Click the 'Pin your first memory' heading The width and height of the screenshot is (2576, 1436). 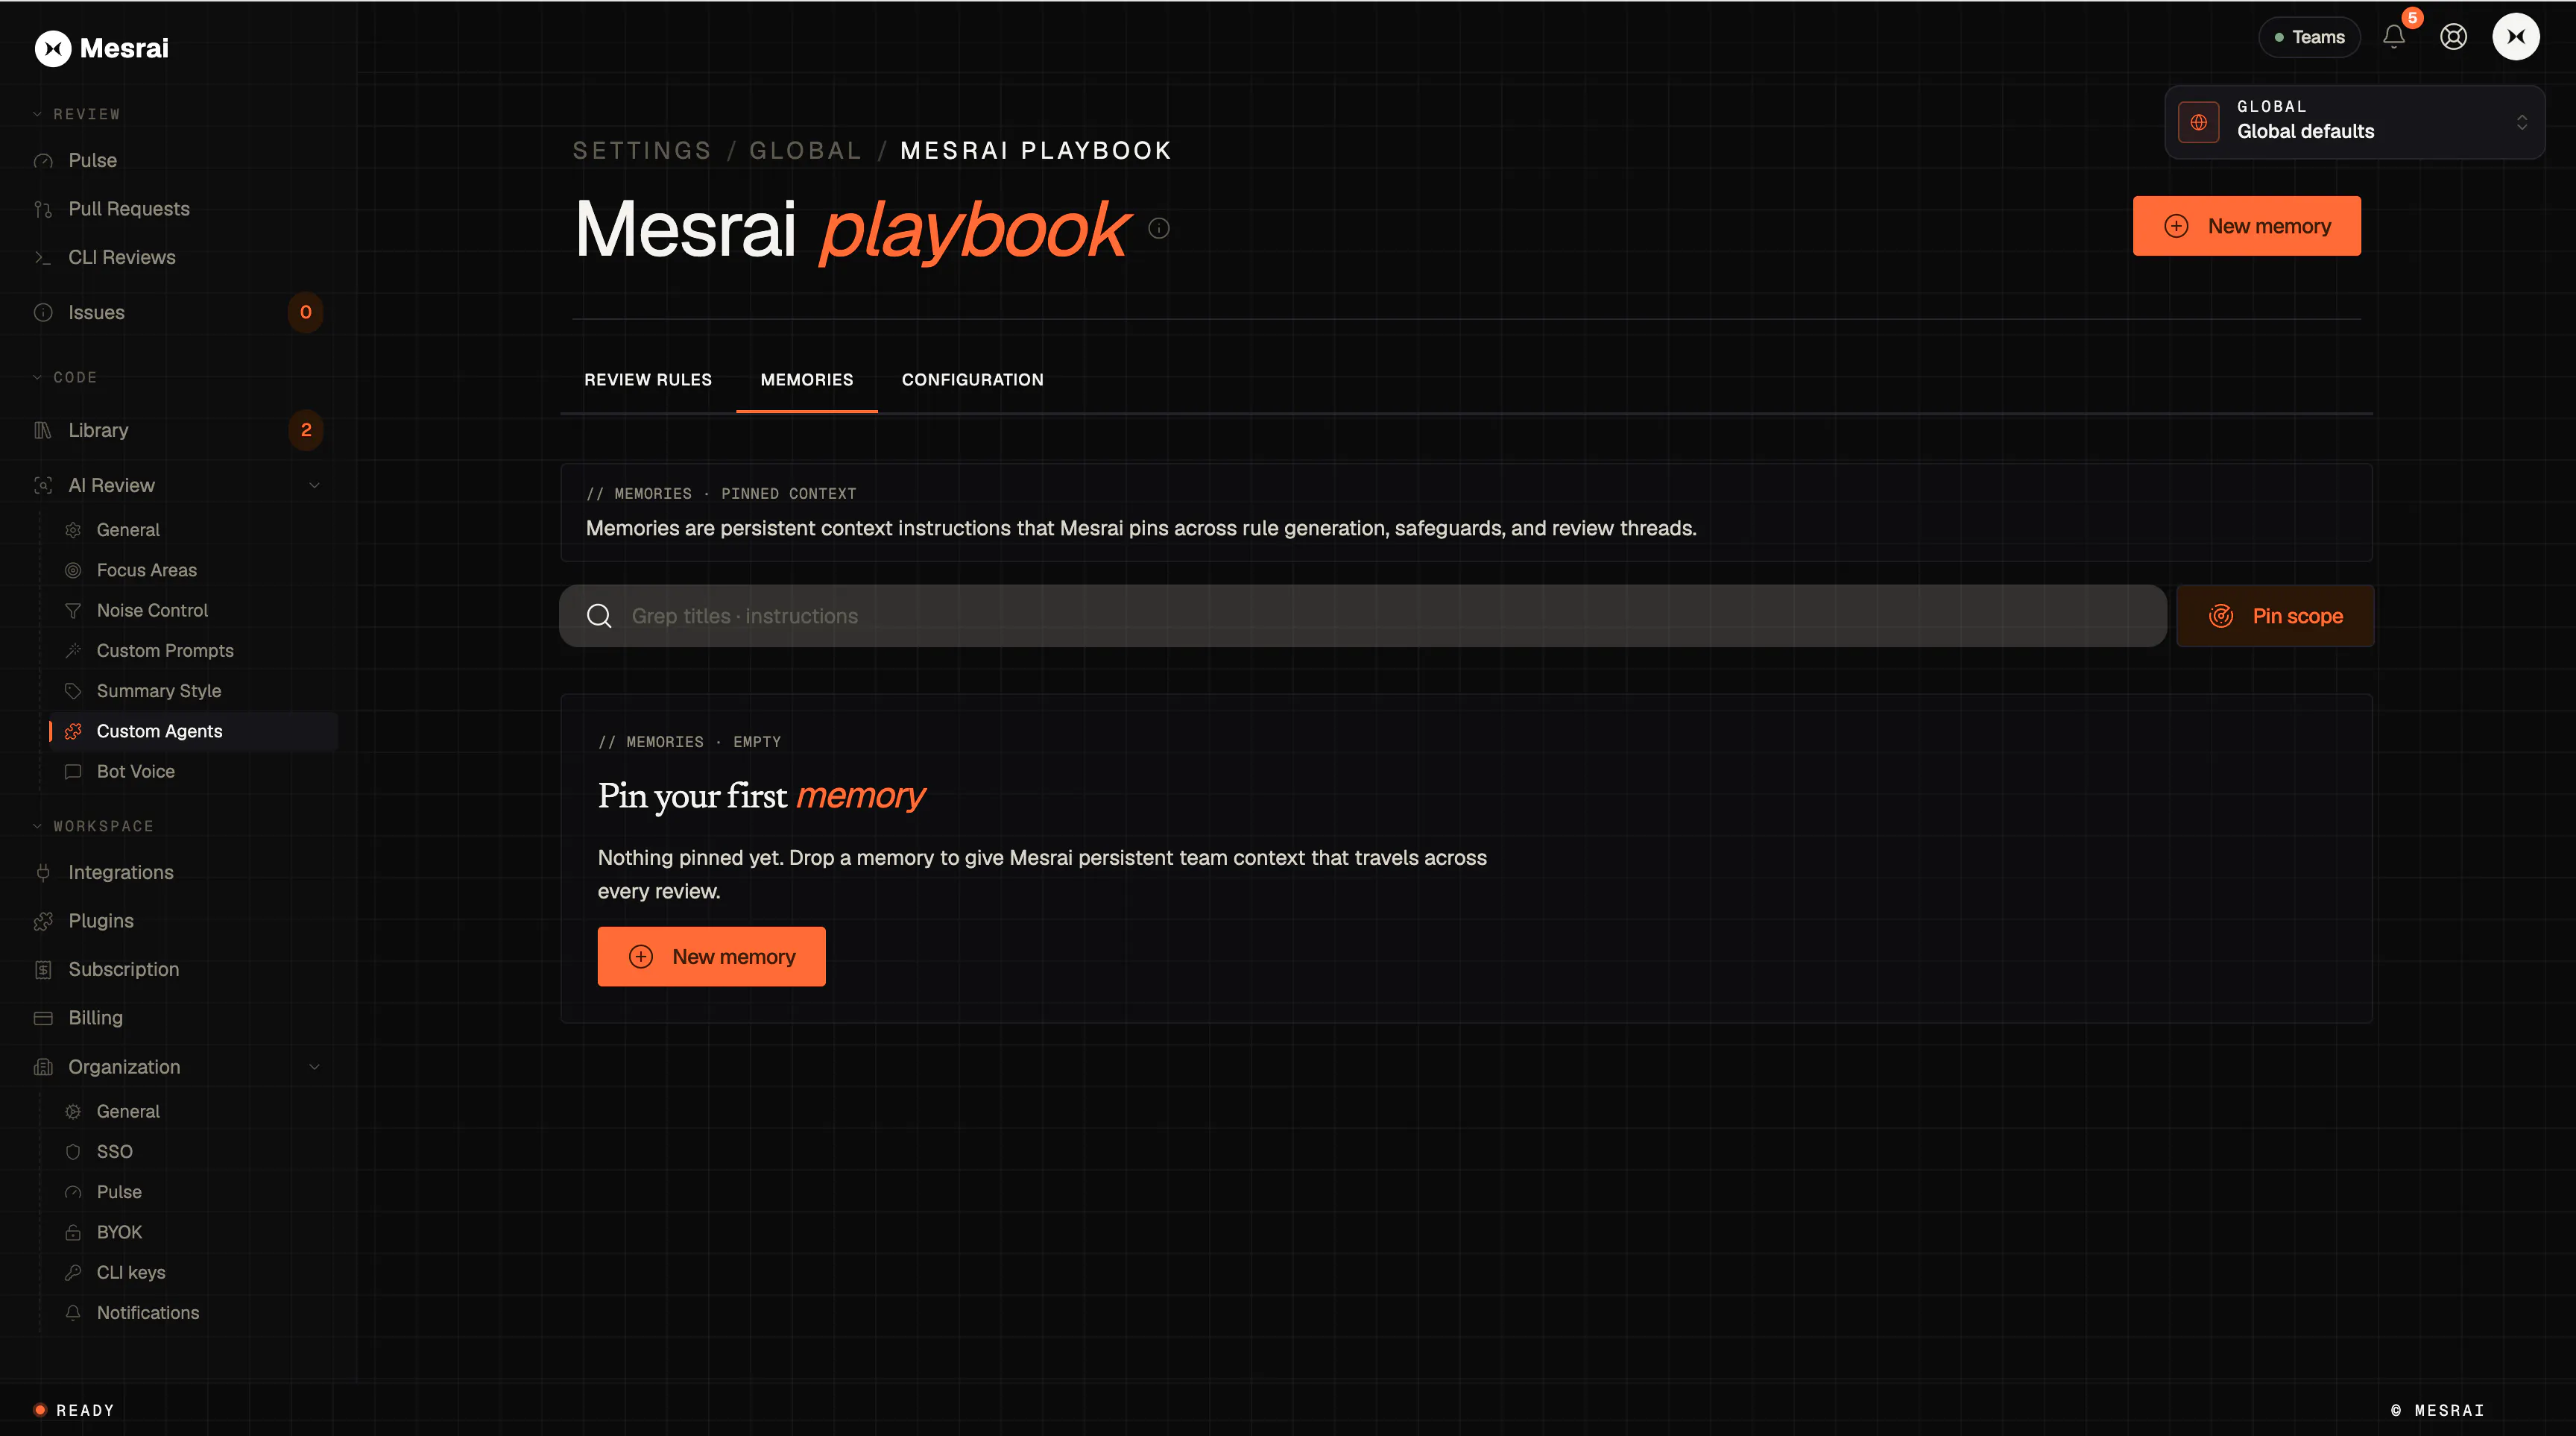click(x=762, y=796)
